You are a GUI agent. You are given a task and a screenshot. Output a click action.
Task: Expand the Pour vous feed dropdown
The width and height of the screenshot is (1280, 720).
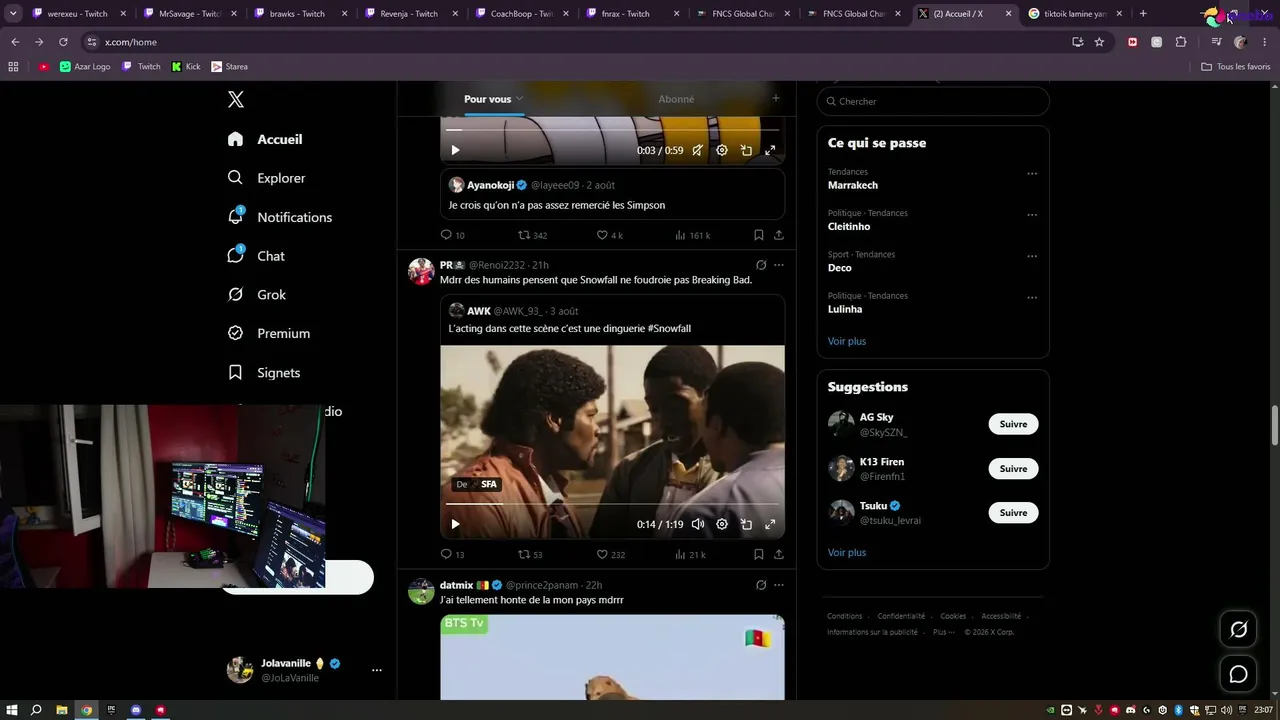[x=519, y=99]
